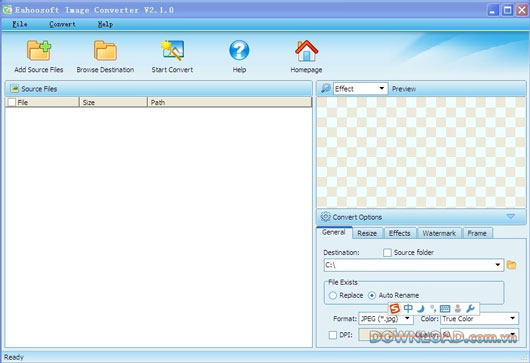The width and height of the screenshot is (530, 363).
Task: Switch to the Resize tab
Action: (x=367, y=233)
